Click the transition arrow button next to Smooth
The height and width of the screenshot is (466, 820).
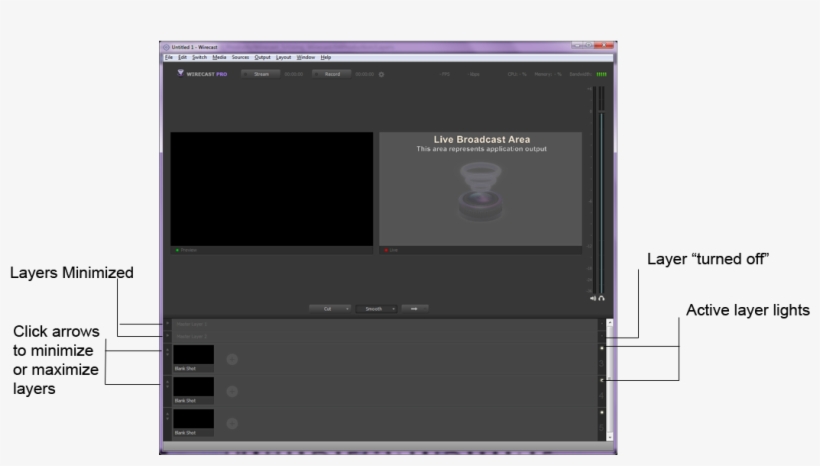pyautogui.click(x=415, y=308)
